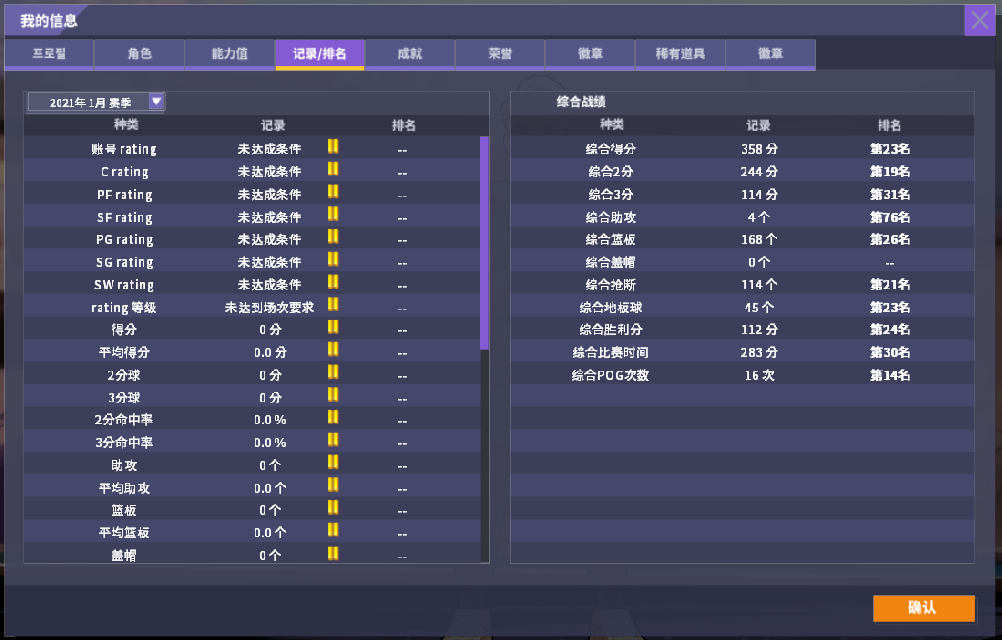
Task: Click the yellow icon in C rating row
Action: coord(333,169)
